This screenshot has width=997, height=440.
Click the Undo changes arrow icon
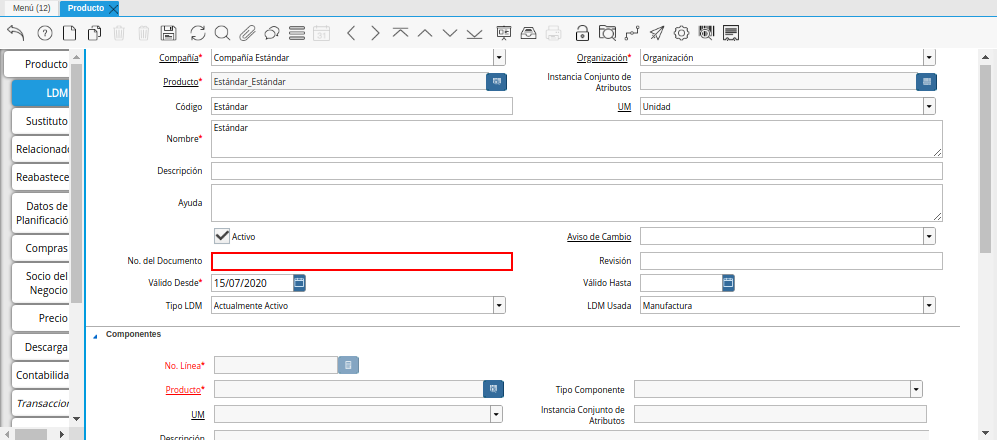click(15, 33)
